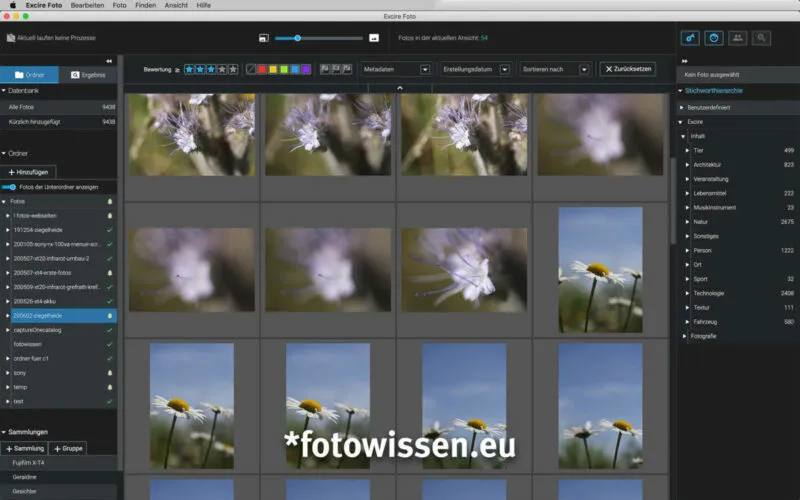
Task: Open the Finden menu
Action: [145, 5]
